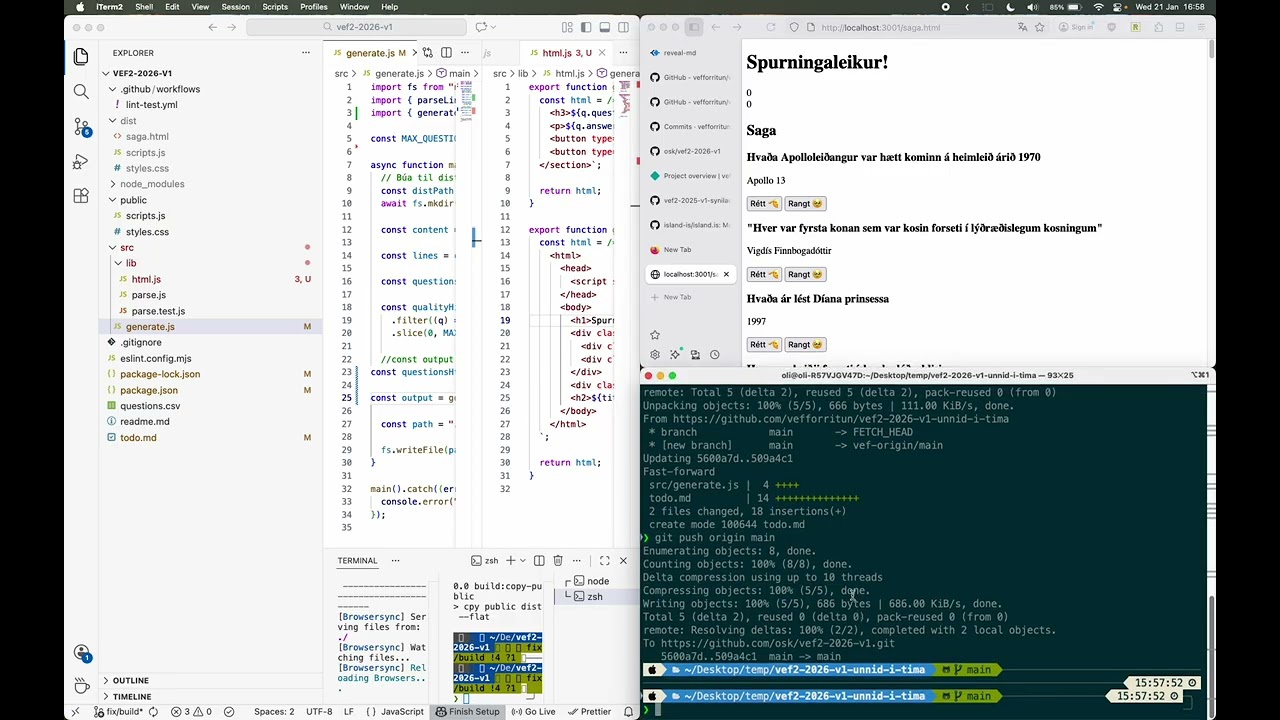This screenshot has width=1280, height=720.
Task: Kill the VS Code terminal with trash icon
Action: pyautogui.click(x=558, y=560)
